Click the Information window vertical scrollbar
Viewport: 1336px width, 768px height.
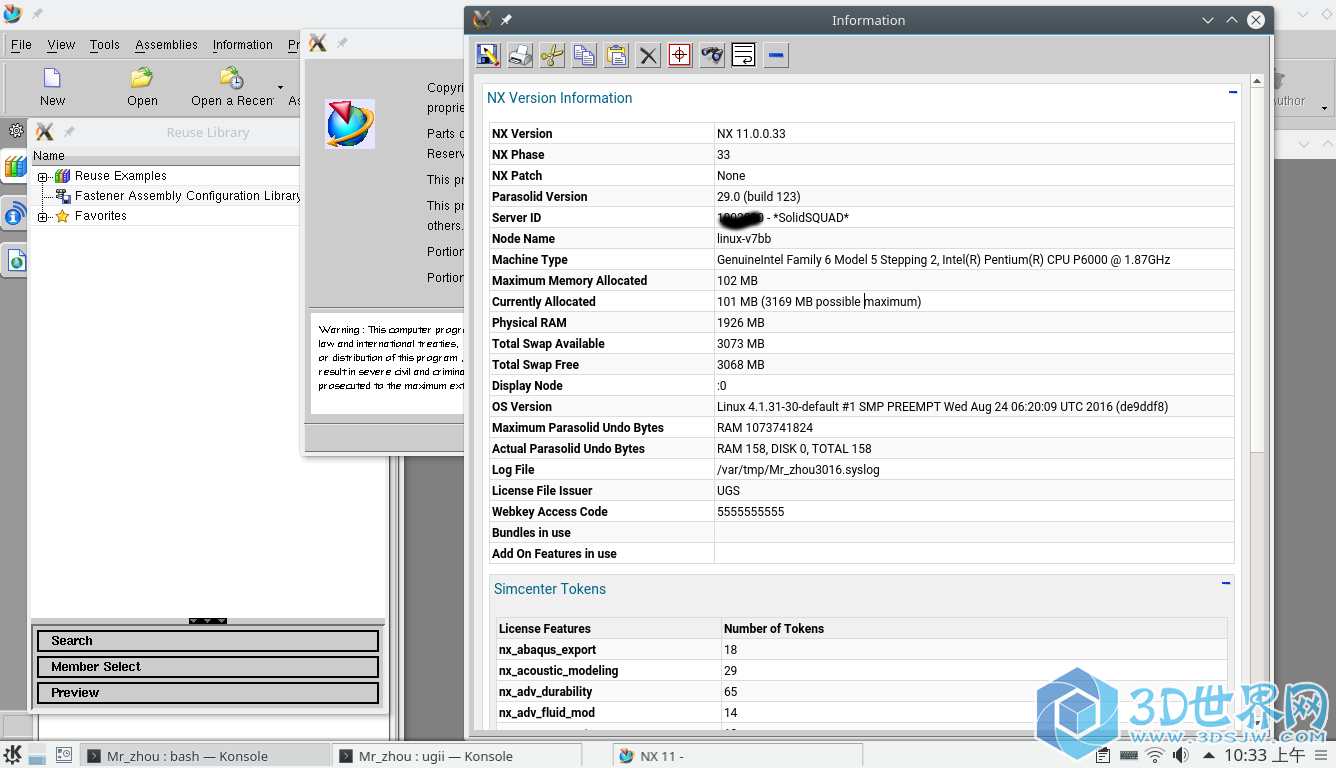1258,270
